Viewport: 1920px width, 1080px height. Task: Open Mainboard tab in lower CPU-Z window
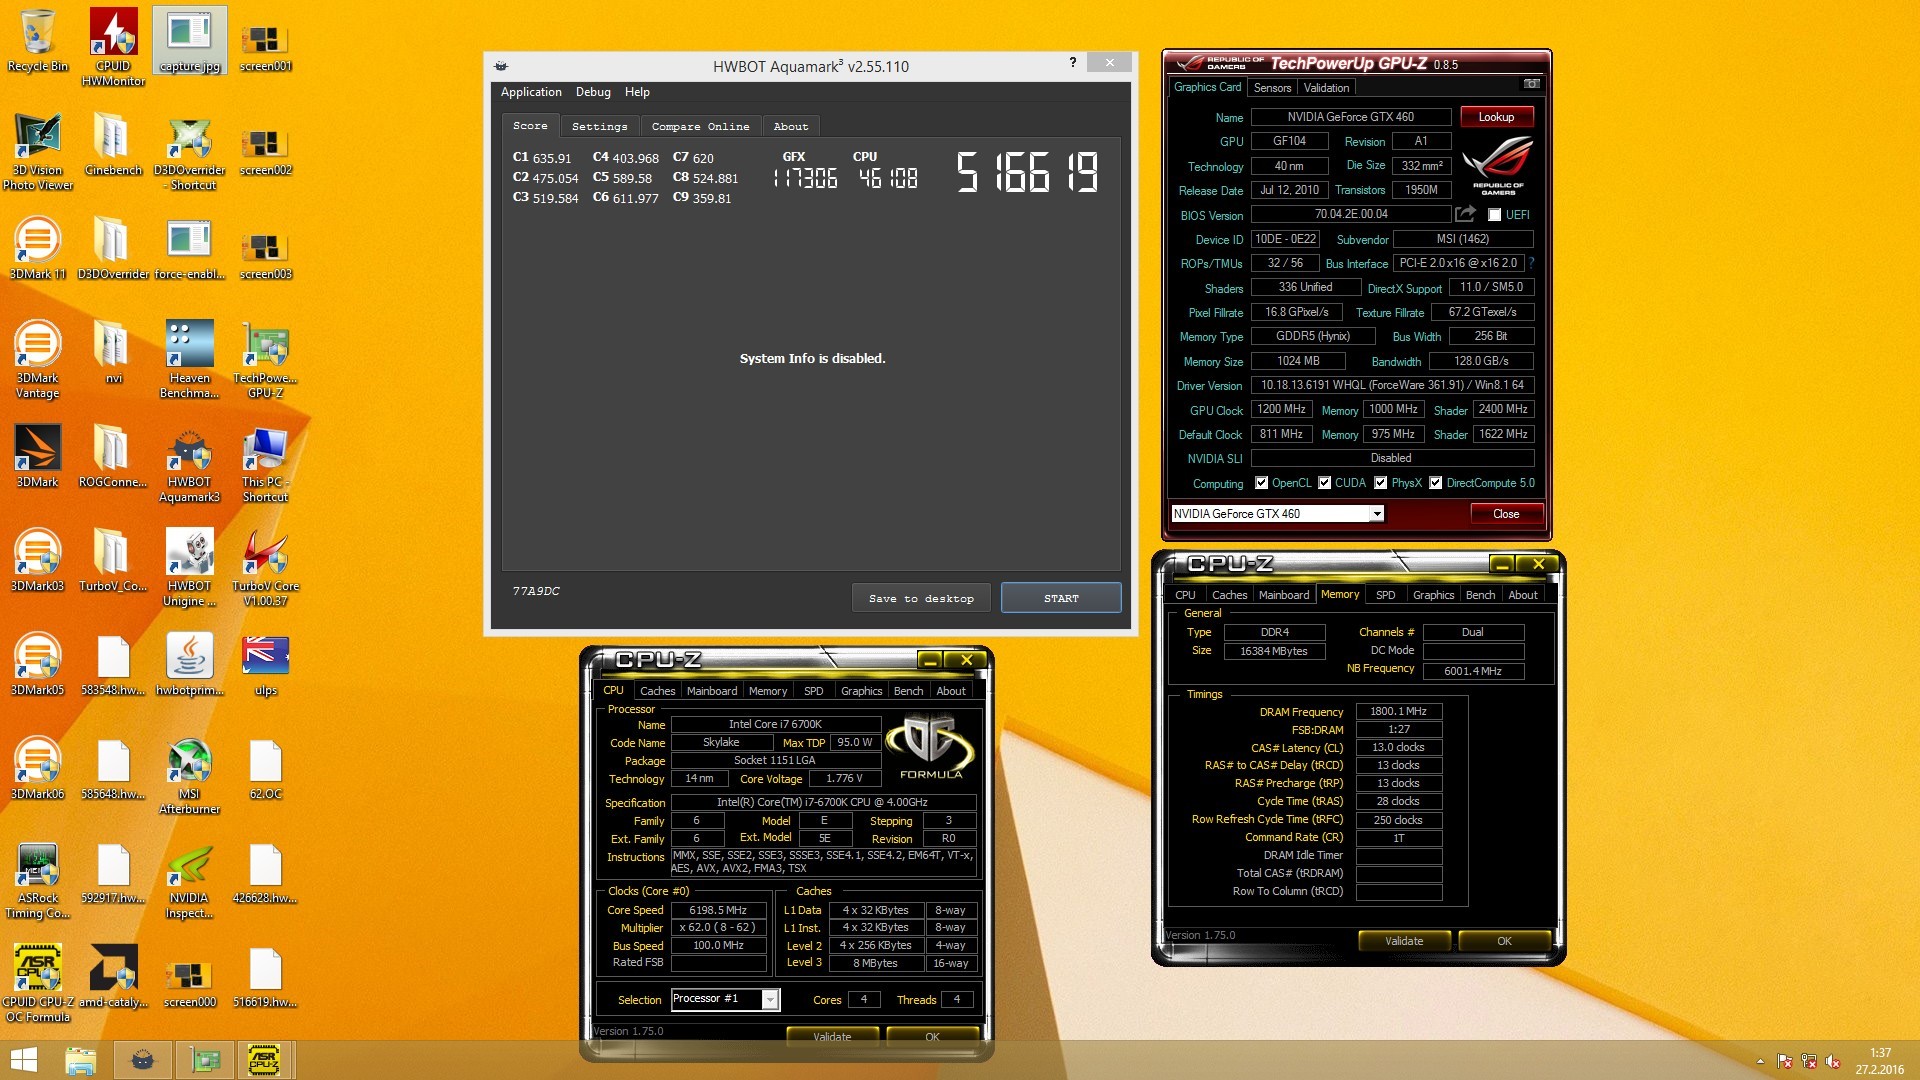[712, 691]
